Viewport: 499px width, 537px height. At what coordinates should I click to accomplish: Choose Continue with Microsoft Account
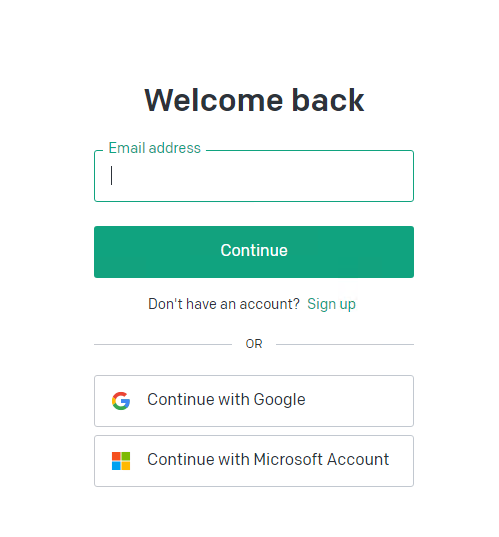click(x=254, y=461)
